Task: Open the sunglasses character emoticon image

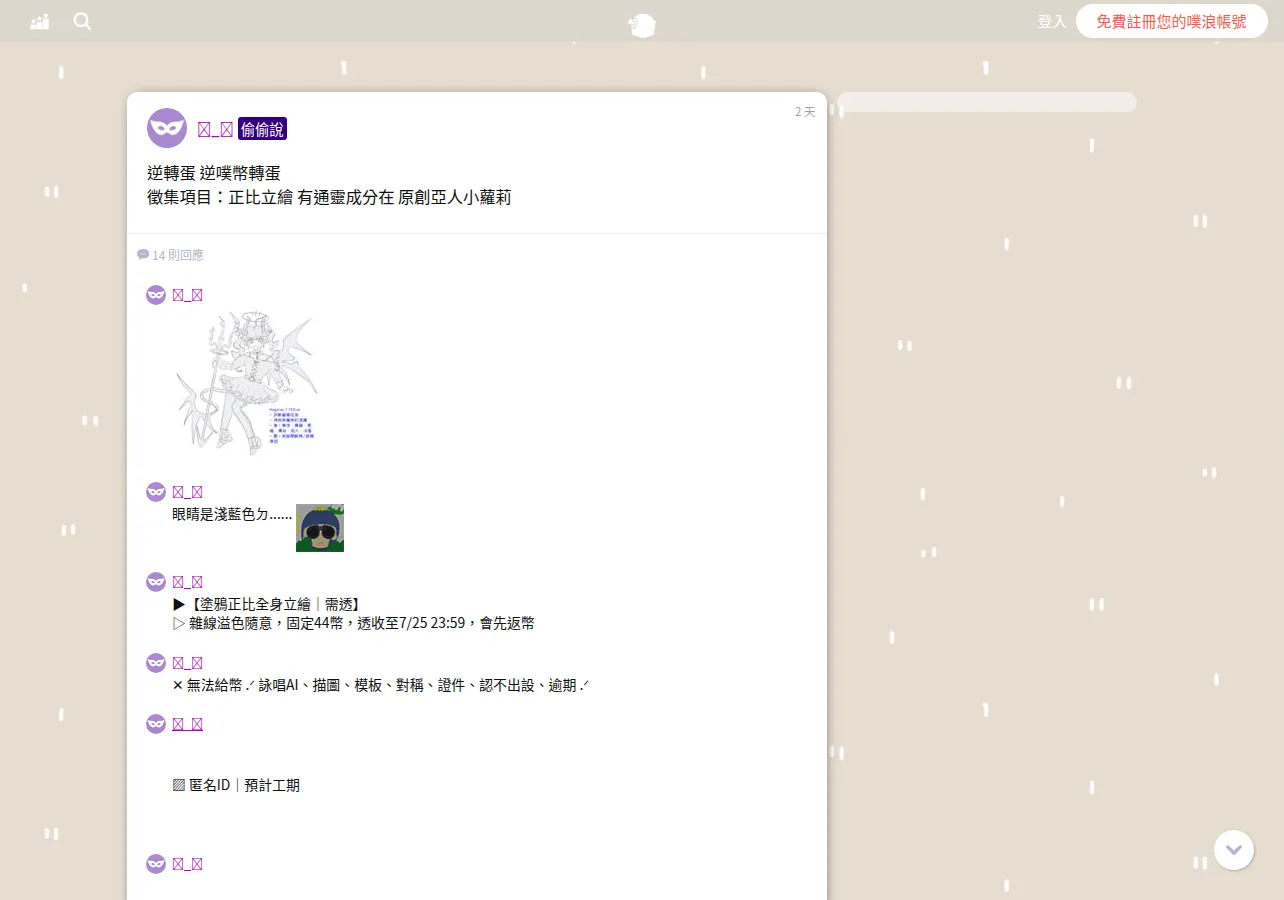Action: [320, 528]
